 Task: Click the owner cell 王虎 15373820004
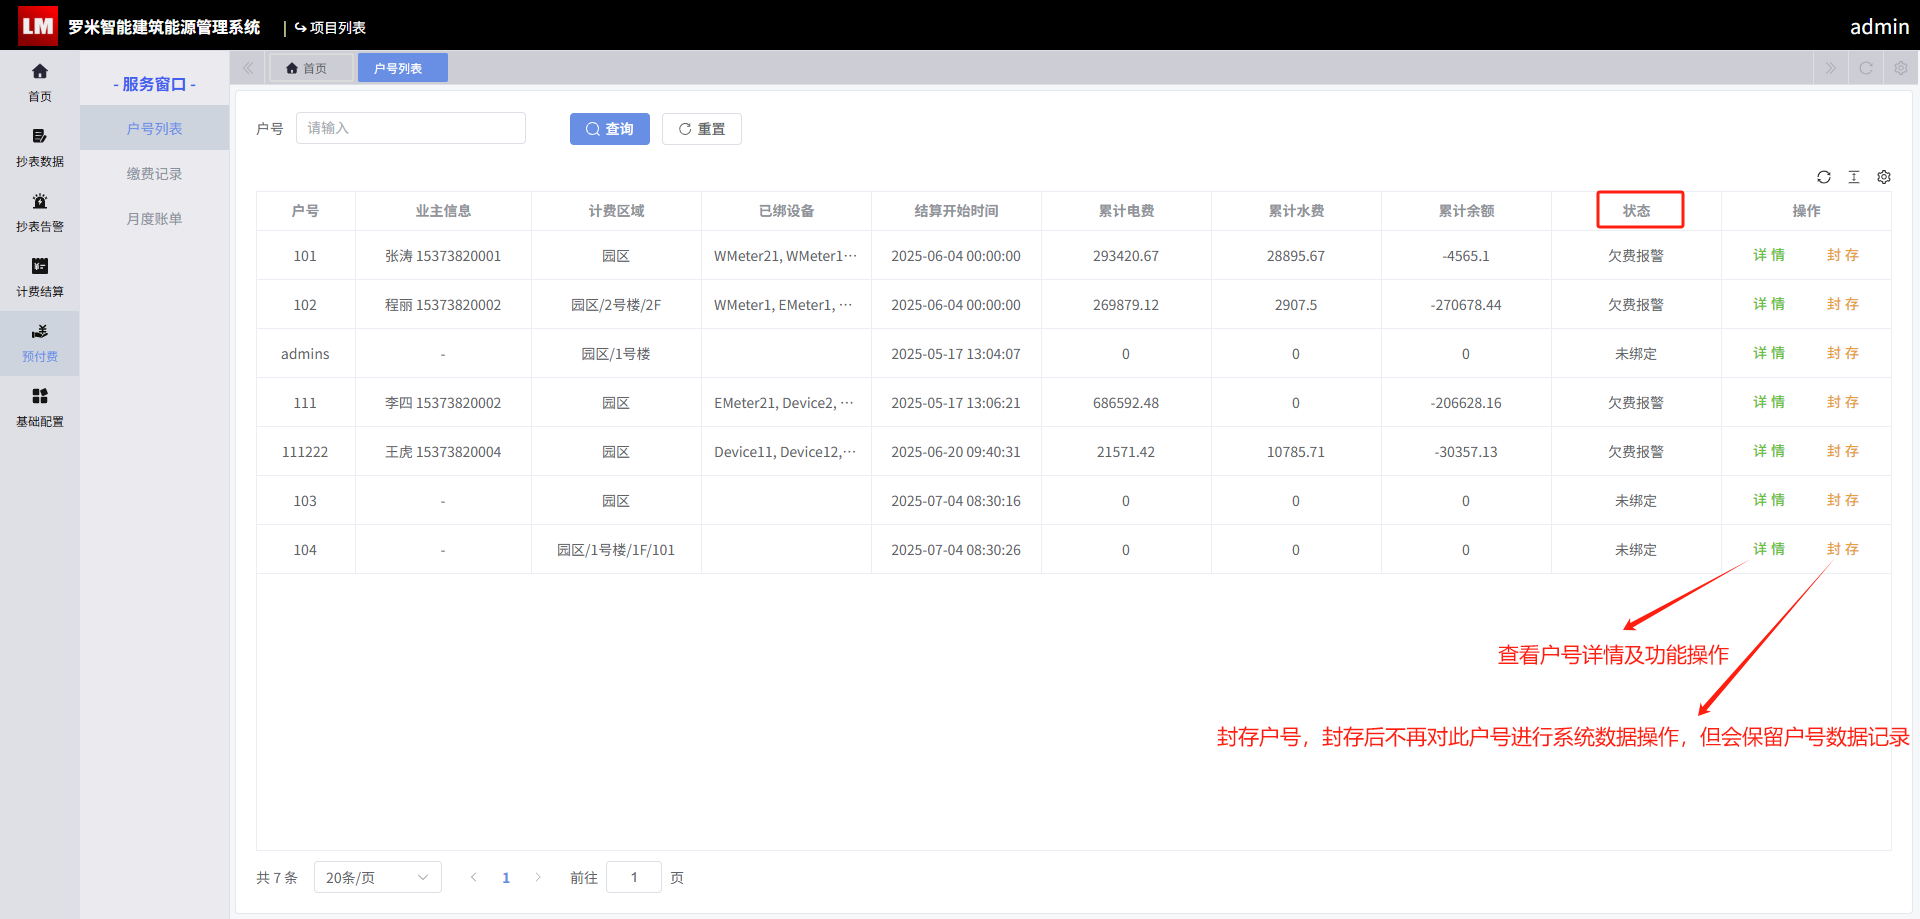tap(443, 452)
